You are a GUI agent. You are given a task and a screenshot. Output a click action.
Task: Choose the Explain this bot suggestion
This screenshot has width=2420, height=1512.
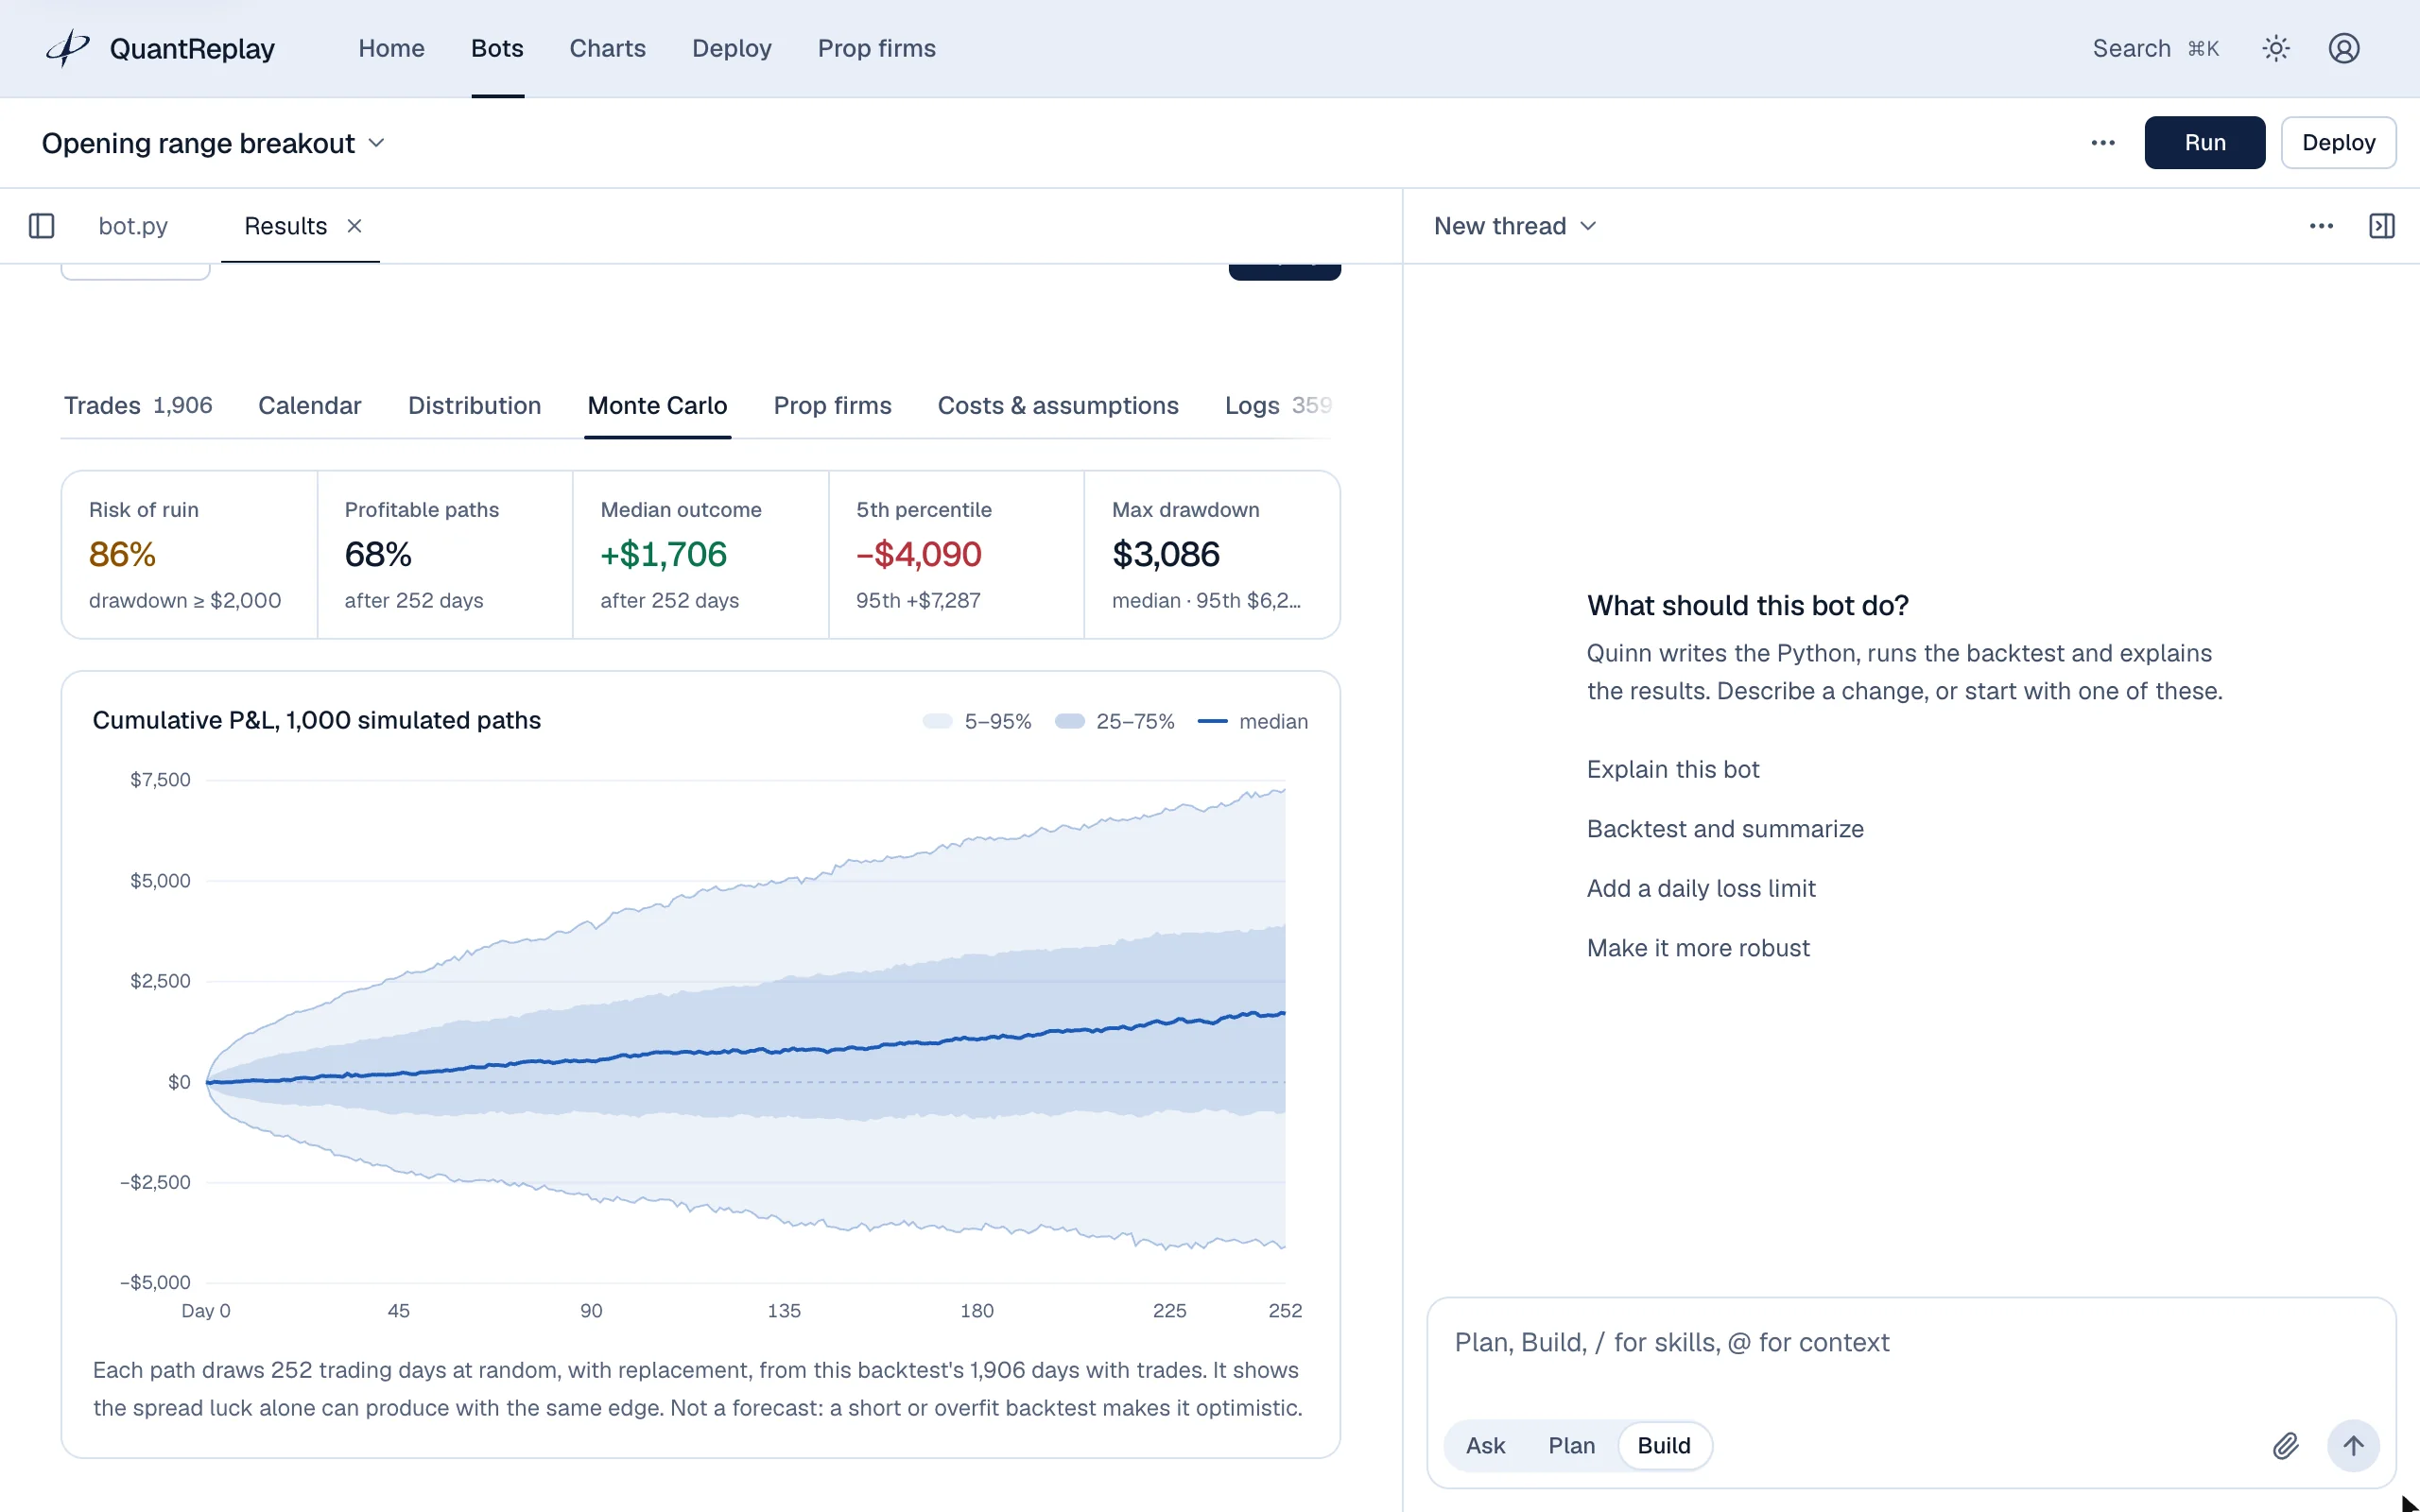coord(1672,769)
